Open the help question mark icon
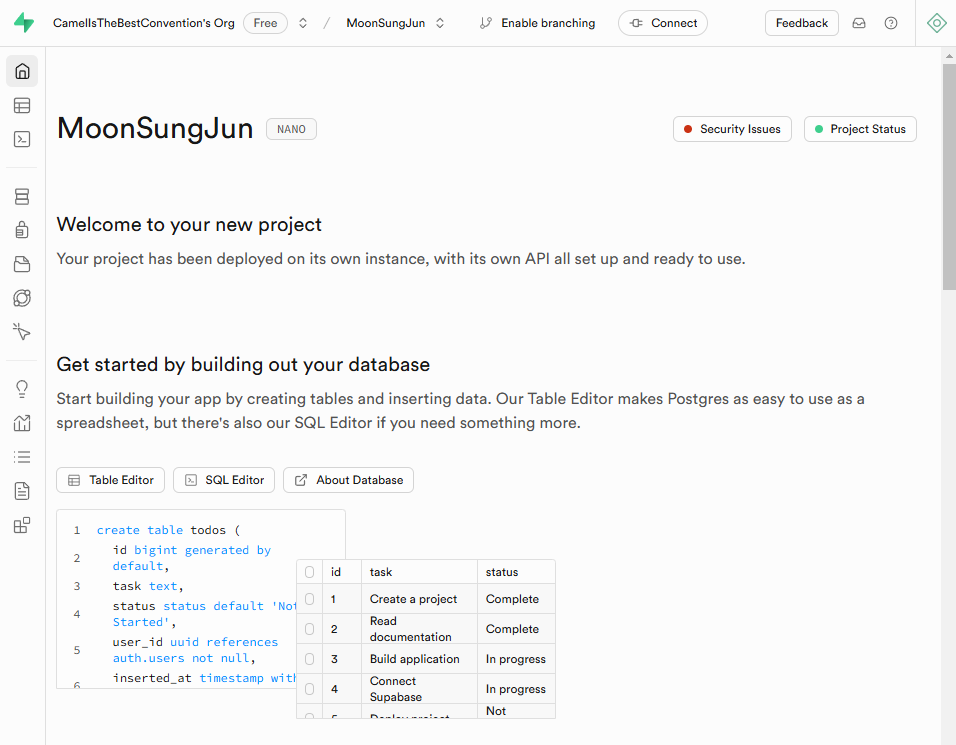 [x=891, y=23]
